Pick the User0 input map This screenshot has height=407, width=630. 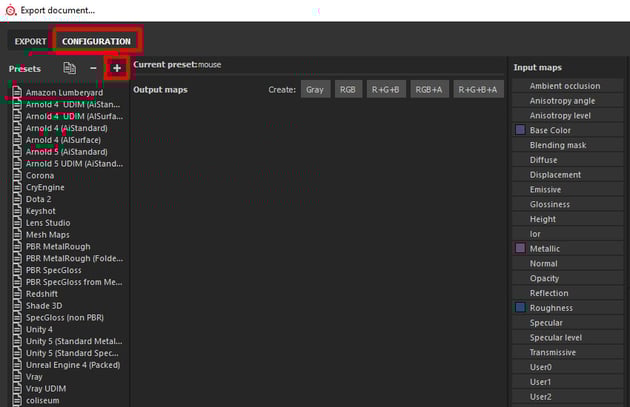568,367
